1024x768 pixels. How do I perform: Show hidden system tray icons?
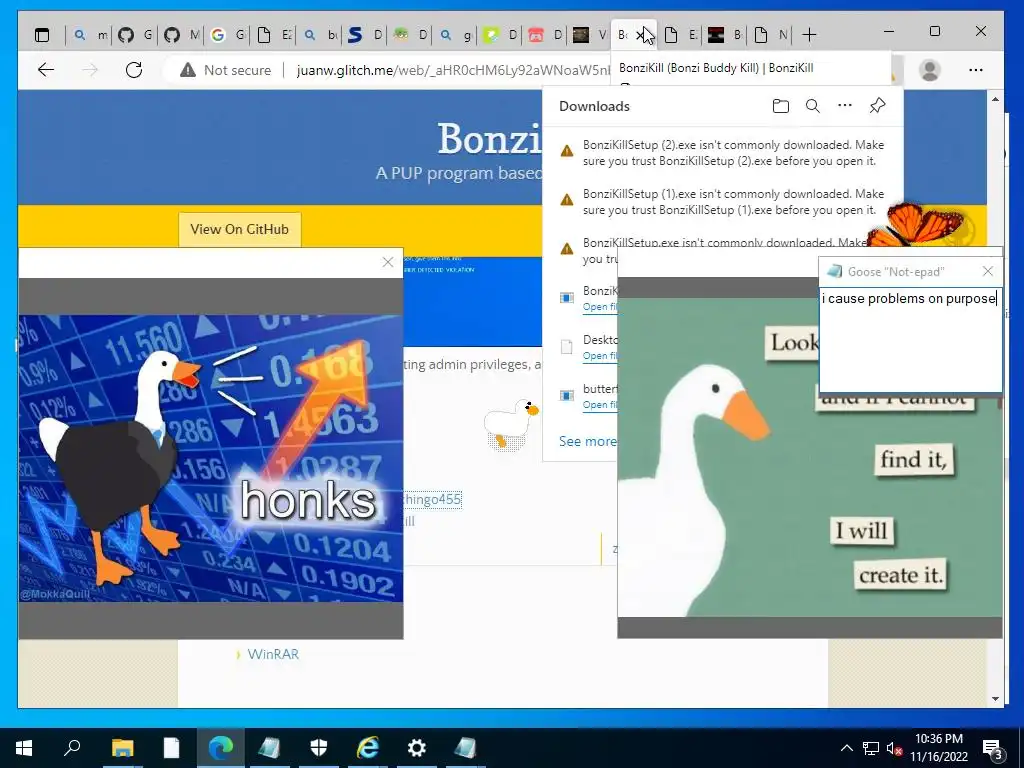click(846, 748)
